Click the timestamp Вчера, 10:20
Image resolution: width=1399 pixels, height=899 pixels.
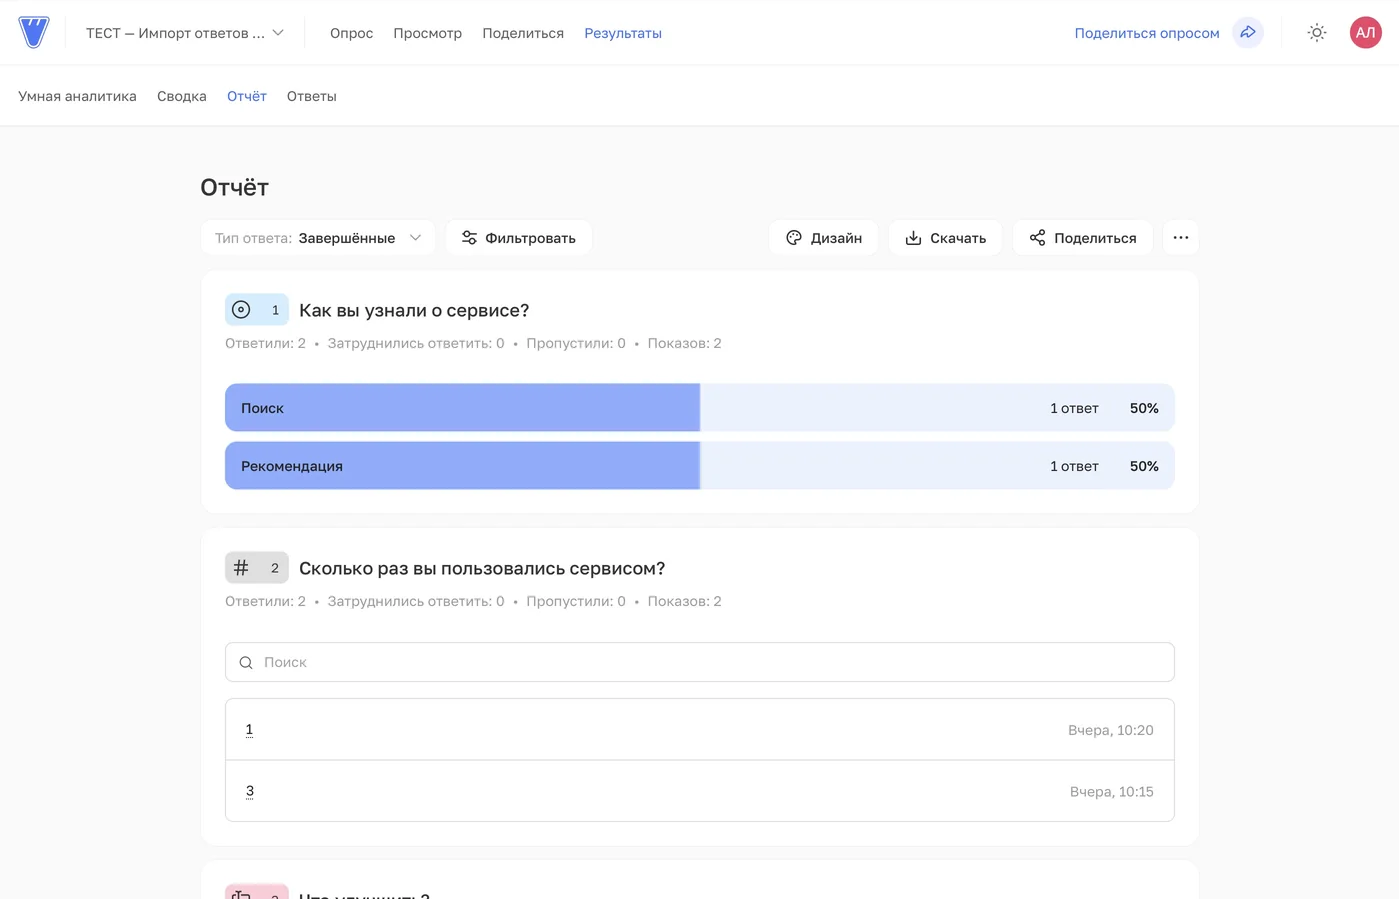1111,730
